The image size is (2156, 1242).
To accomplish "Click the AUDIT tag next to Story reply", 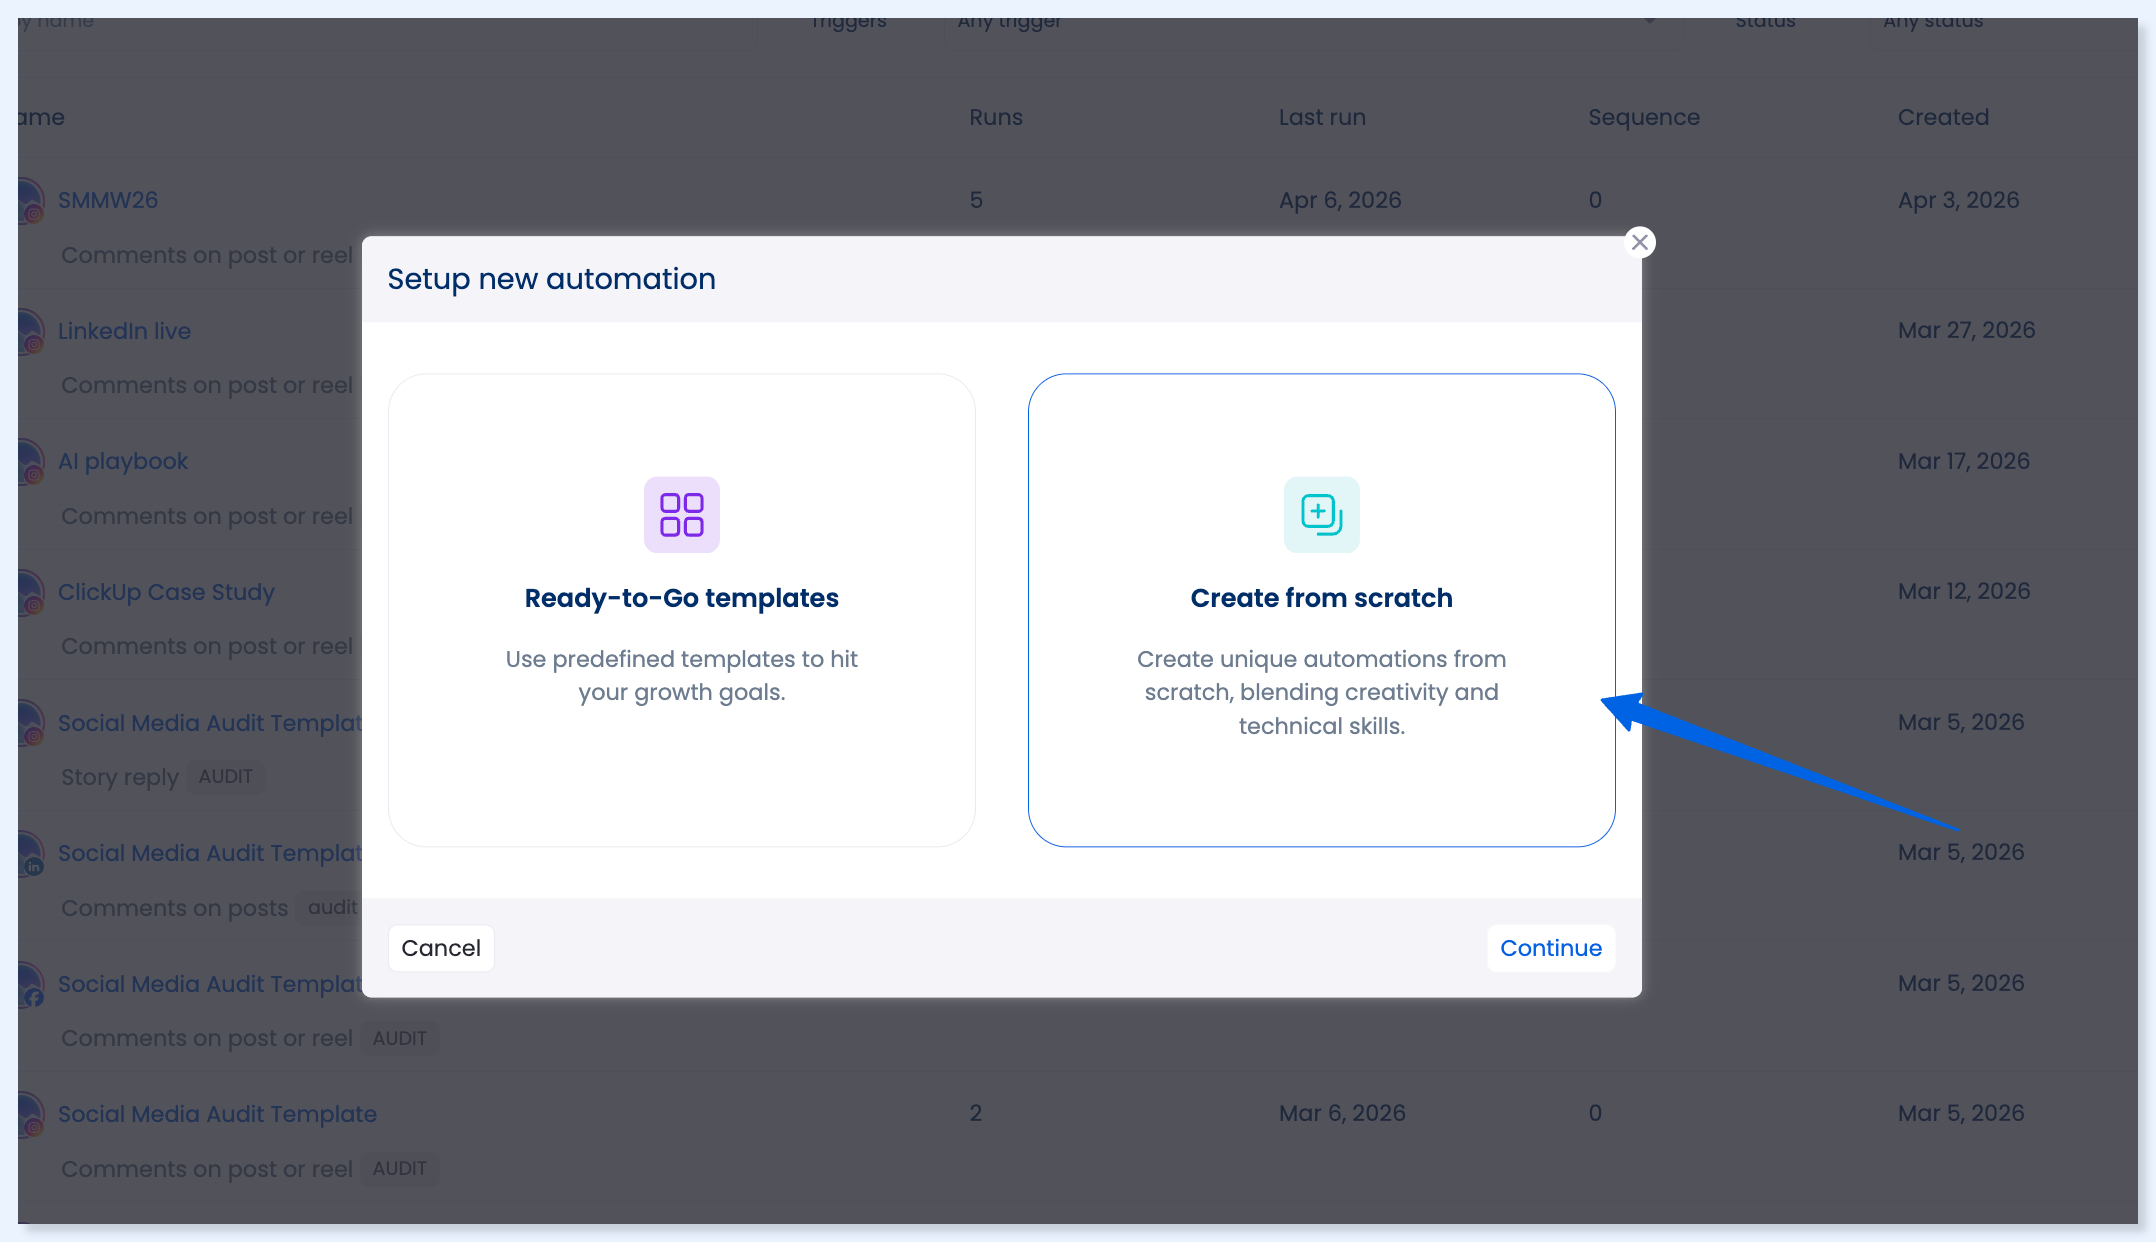I will (226, 776).
